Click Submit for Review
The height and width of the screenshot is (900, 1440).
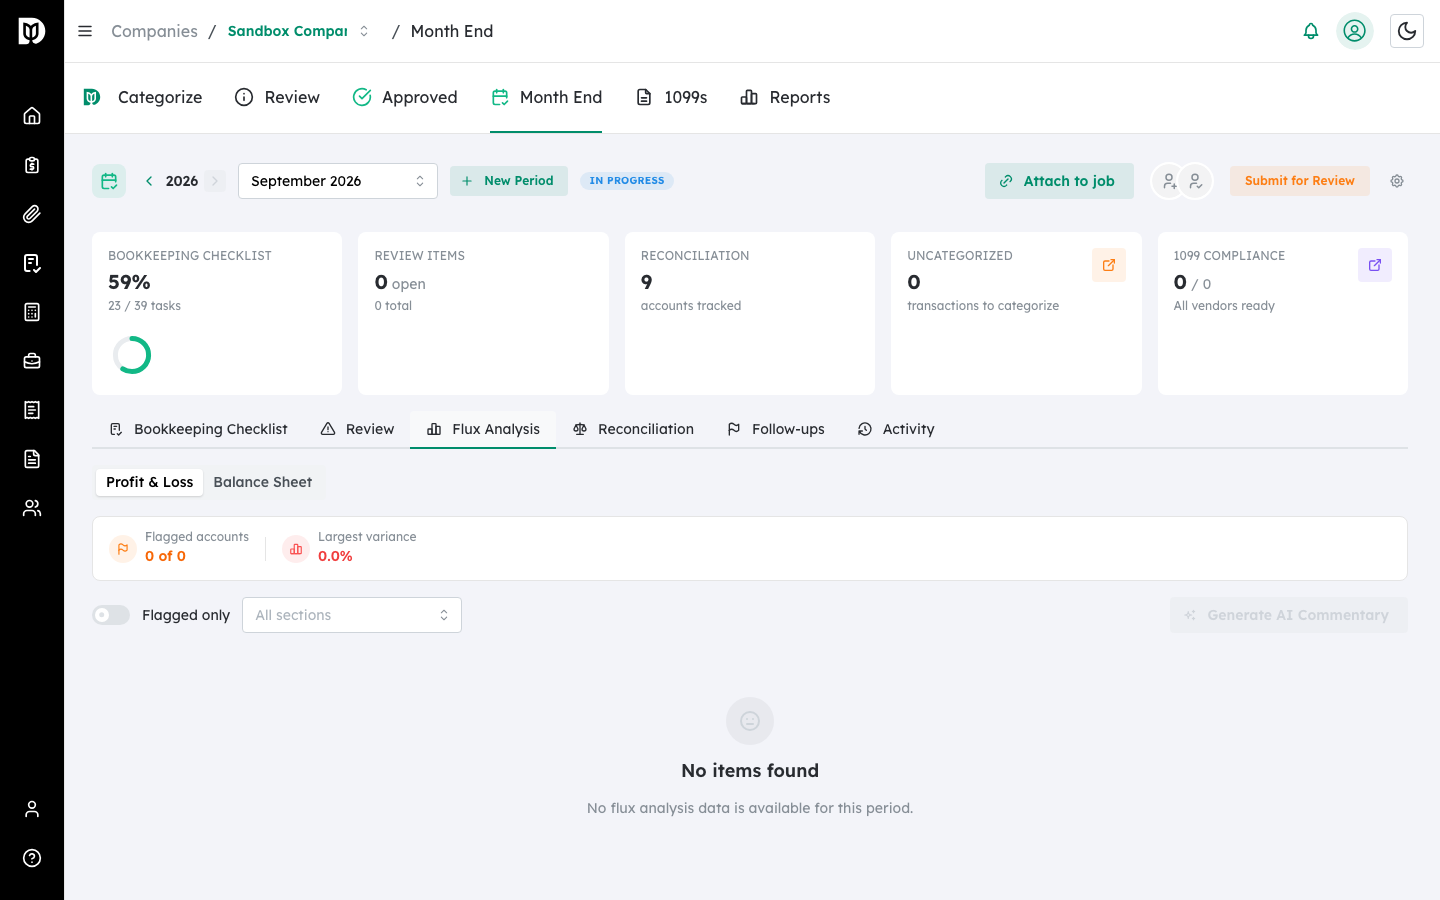coord(1299,181)
